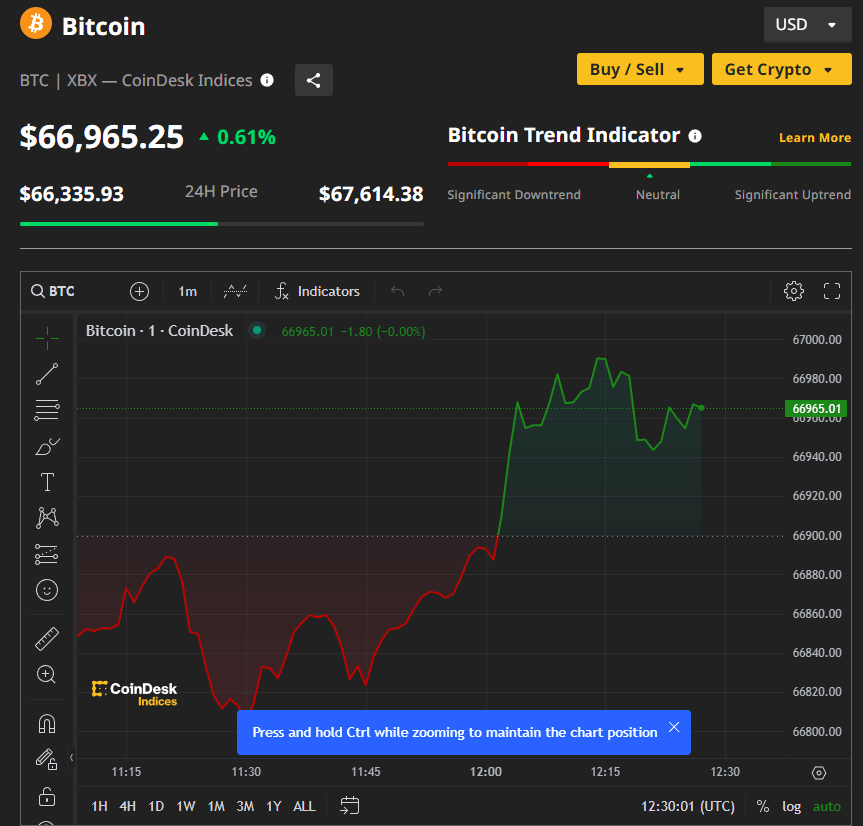Open the go to date calendar

[x=349, y=806]
